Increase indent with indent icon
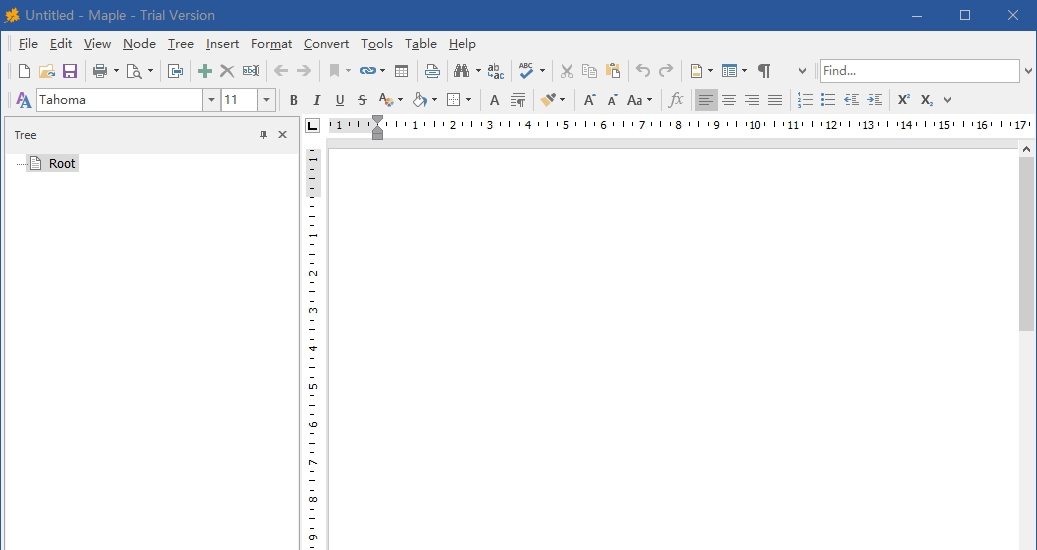 [x=874, y=100]
